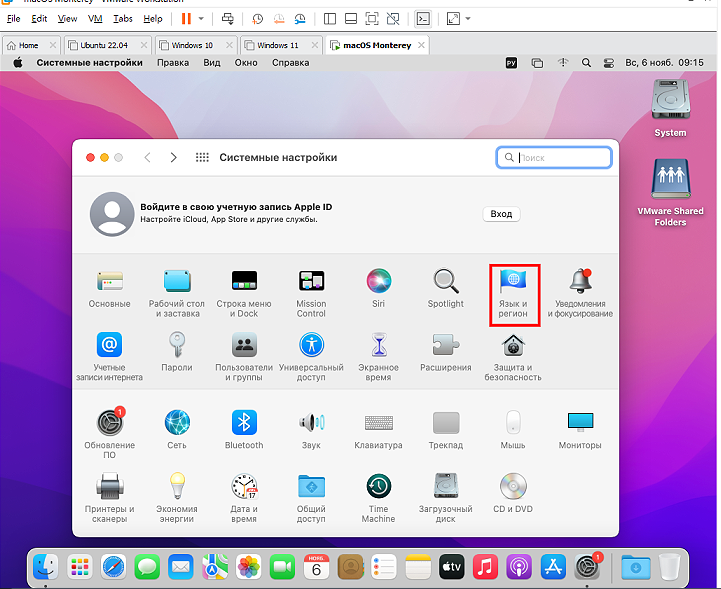This screenshot has height=589, width=721.
Task: Open VMware Tabs menu
Action: click(x=123, y=18)
